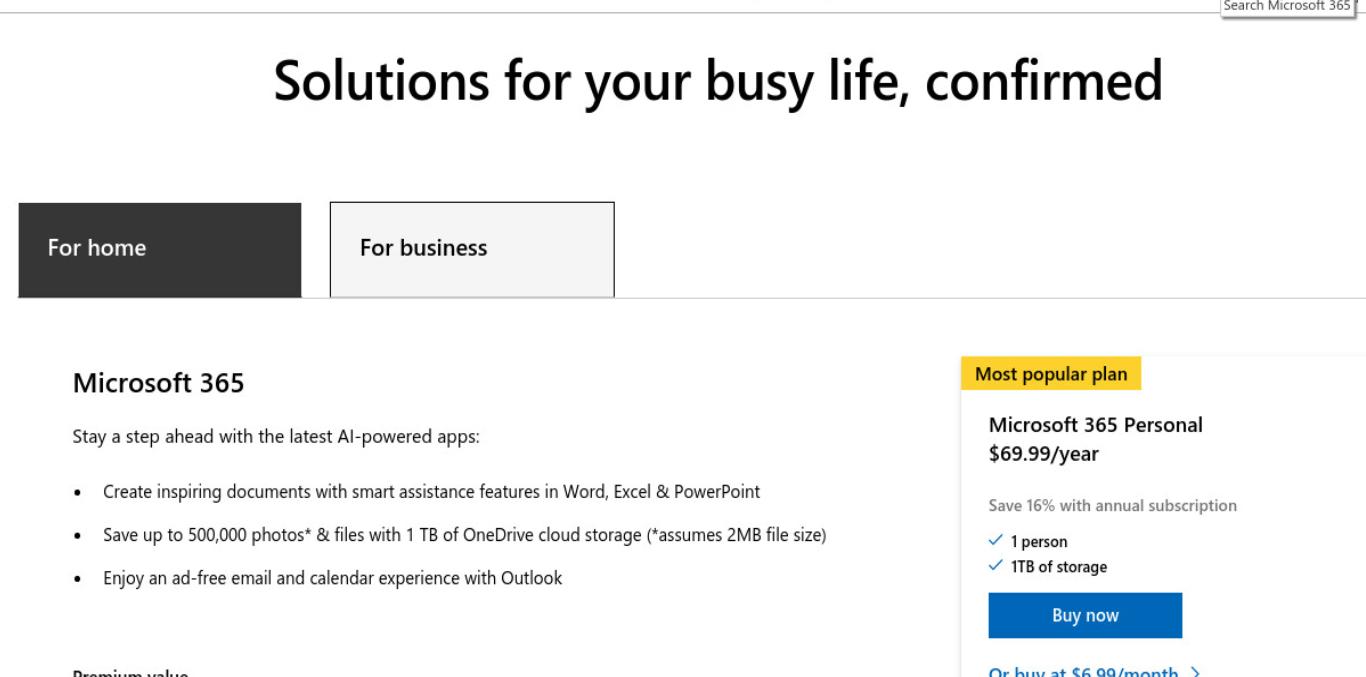Click the 1 person feature text
This screenshot has width=1366, height=677.
[x=1039, y=542]
